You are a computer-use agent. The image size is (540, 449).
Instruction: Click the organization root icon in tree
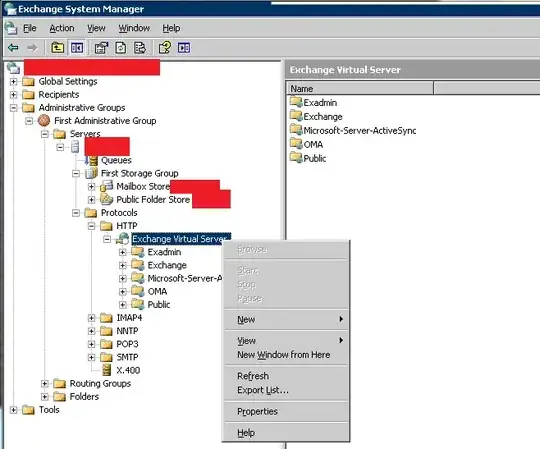coord(14,68)
